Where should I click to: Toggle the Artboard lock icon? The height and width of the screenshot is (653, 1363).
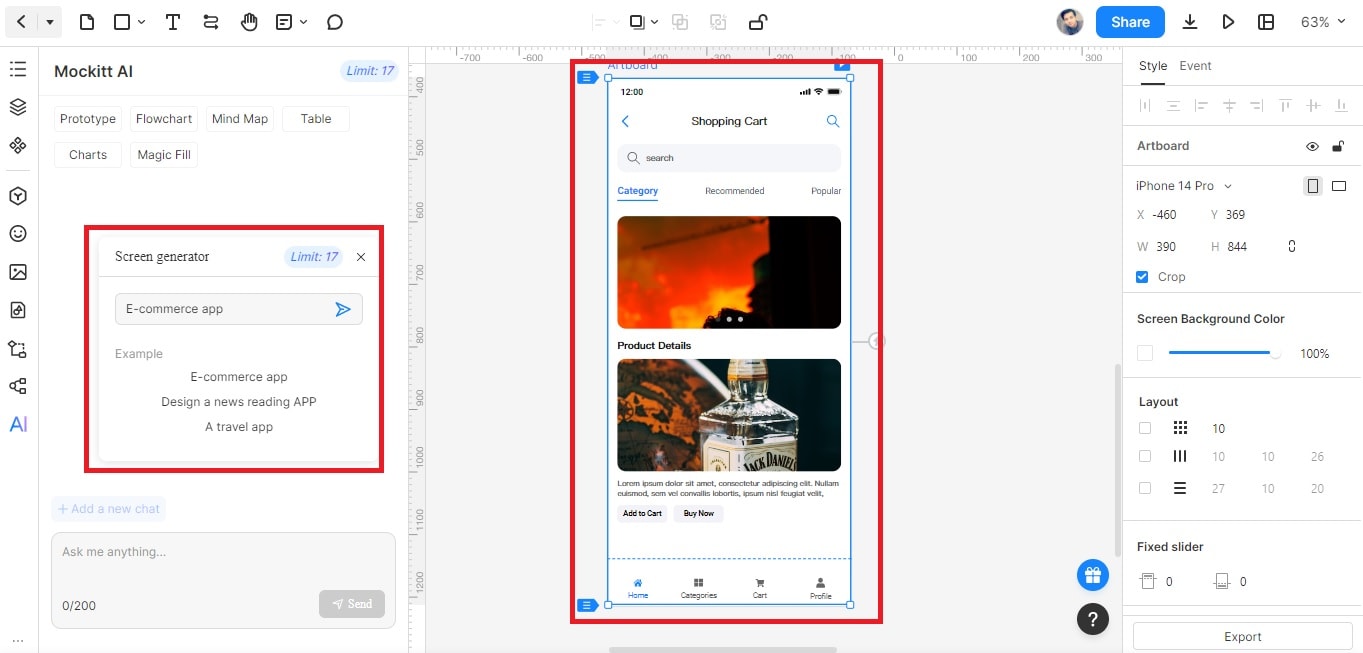[1338, 146]
